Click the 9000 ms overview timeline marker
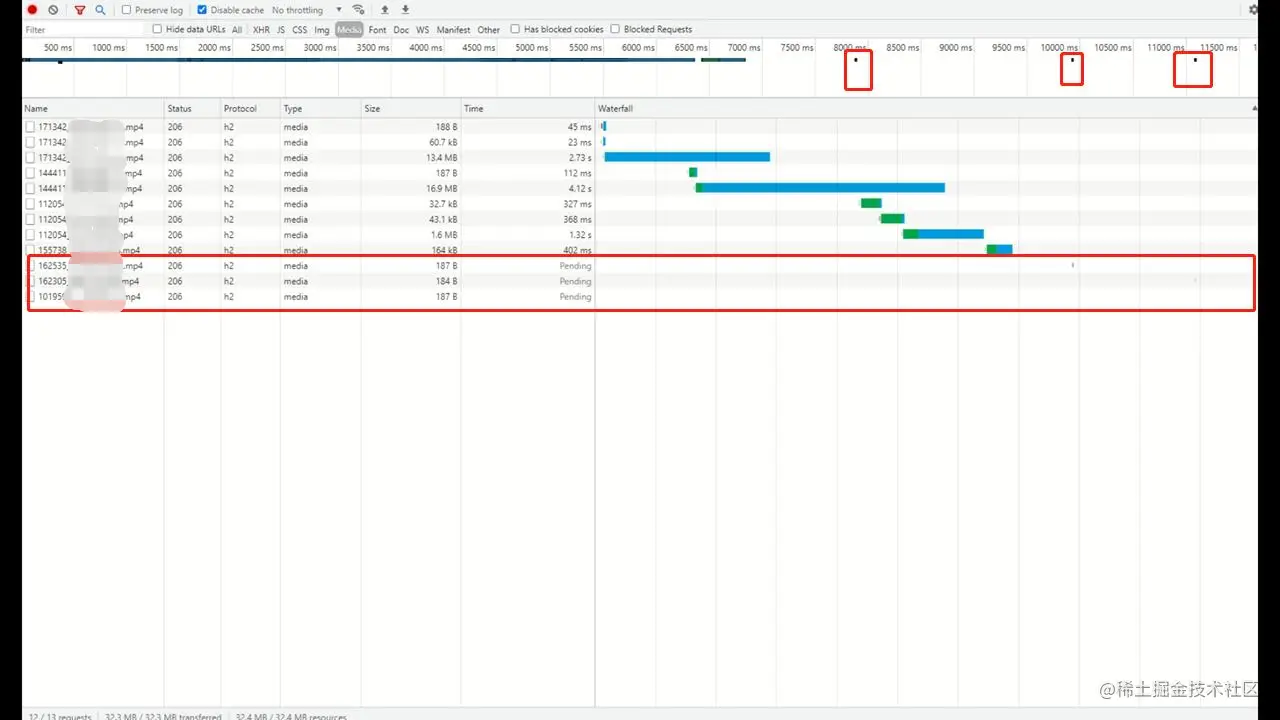 pyautogui.click(x=955, y=48)
